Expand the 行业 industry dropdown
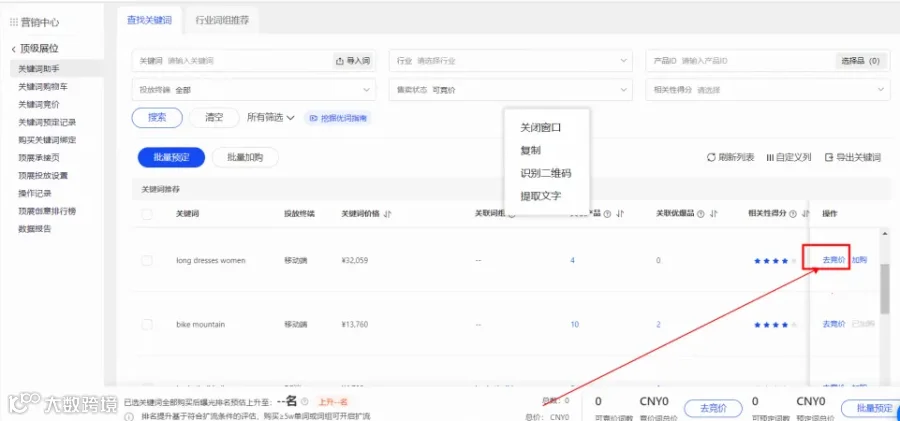 [511, 61]
